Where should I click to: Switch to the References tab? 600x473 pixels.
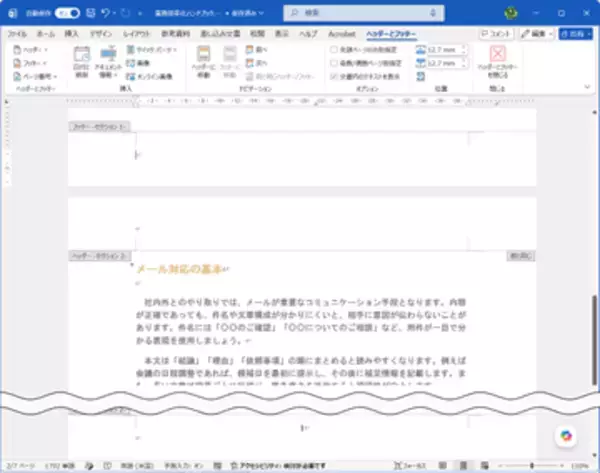175,34
